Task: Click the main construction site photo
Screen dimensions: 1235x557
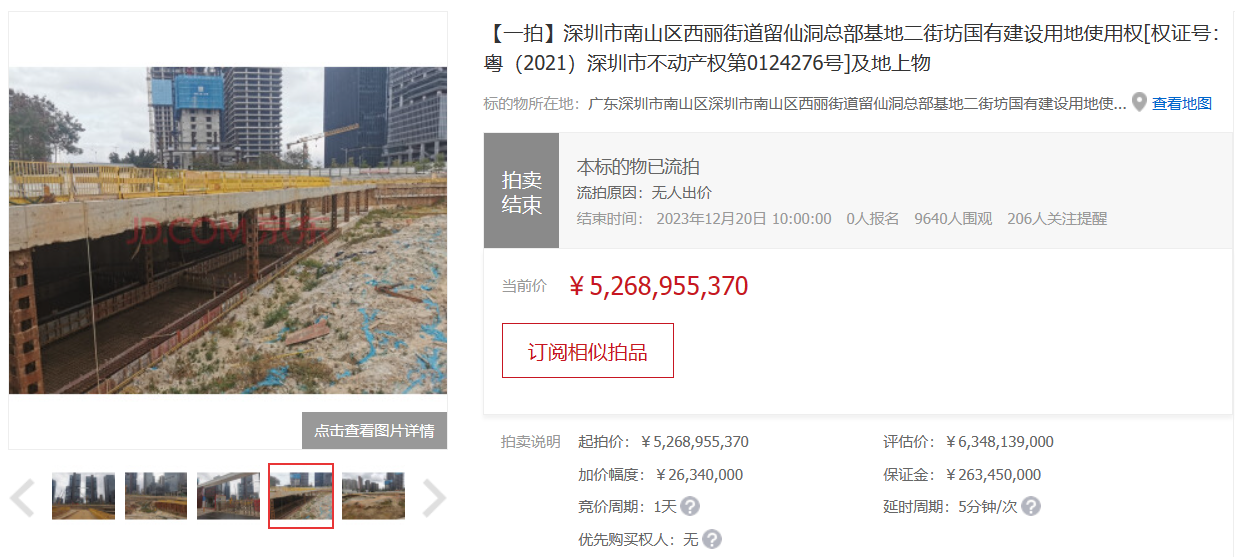Action: 228,230
